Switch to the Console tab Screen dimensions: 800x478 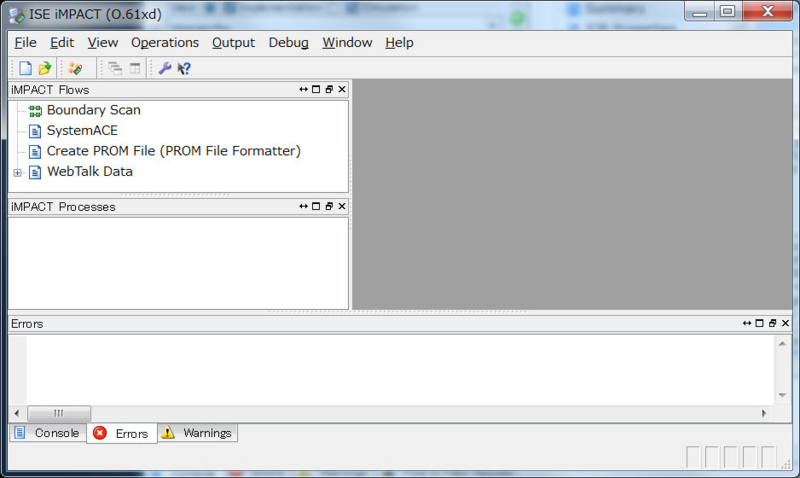coord(47,433)
